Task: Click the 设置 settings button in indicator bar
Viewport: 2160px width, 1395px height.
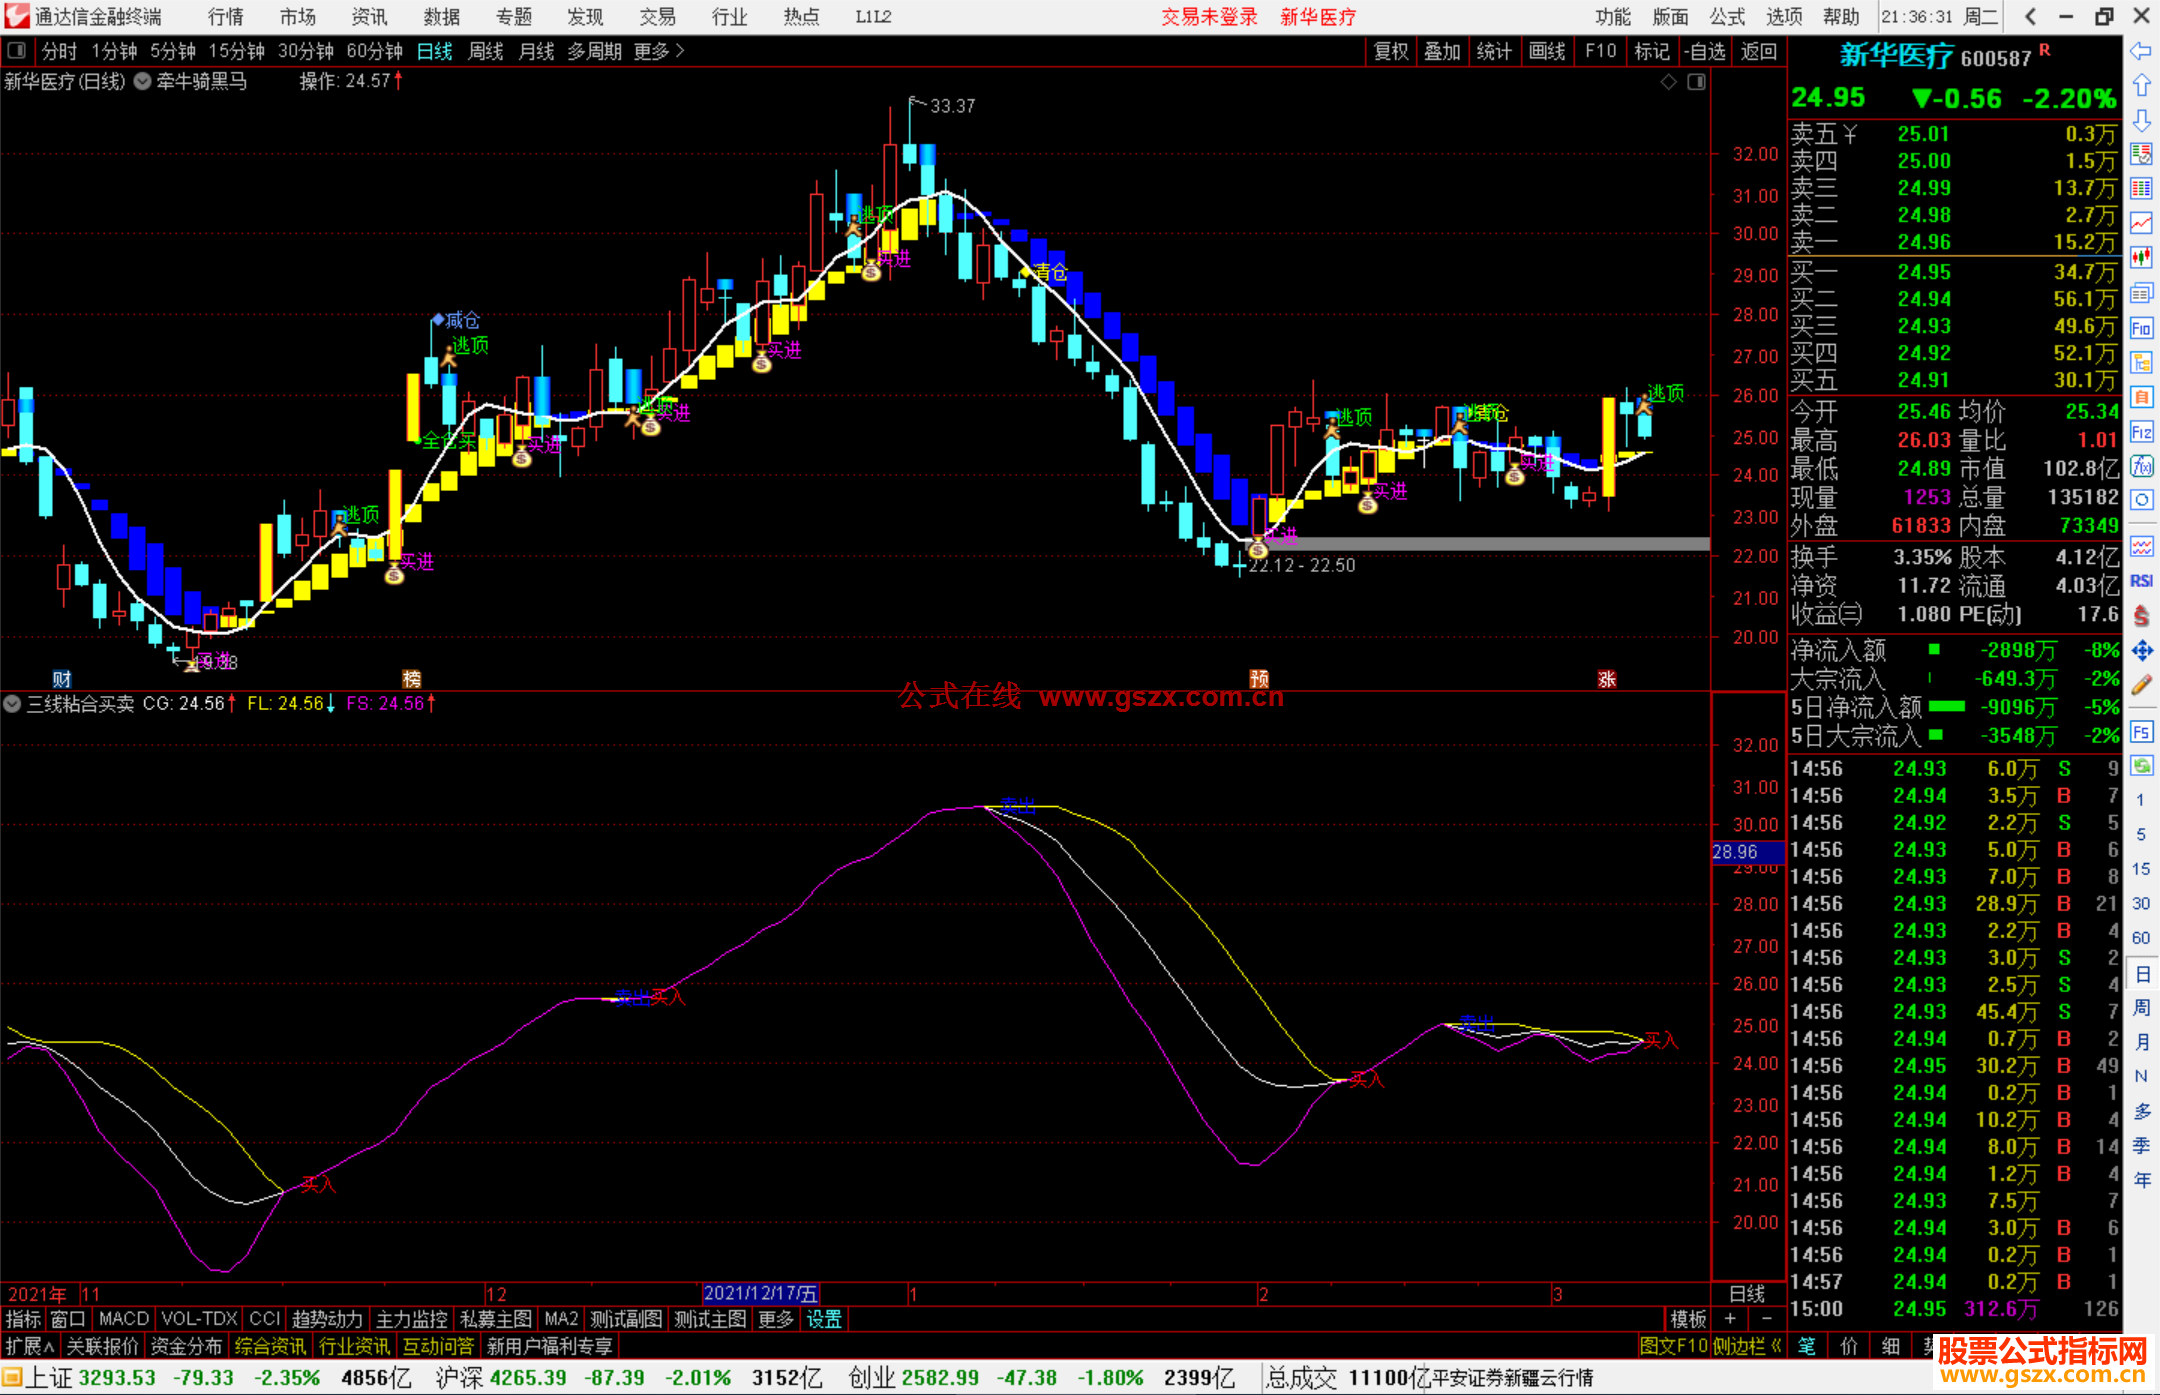Action: 824,1319
